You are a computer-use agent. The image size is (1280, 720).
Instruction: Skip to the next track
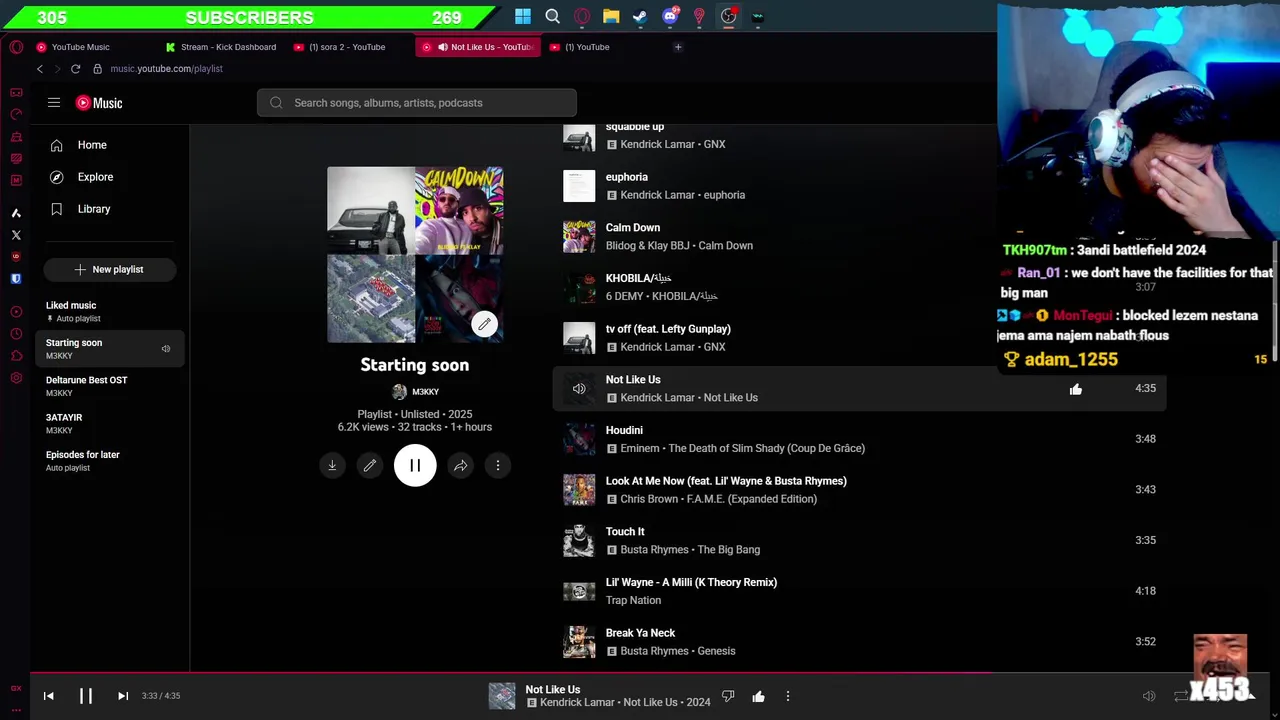(x=123, y=696)
